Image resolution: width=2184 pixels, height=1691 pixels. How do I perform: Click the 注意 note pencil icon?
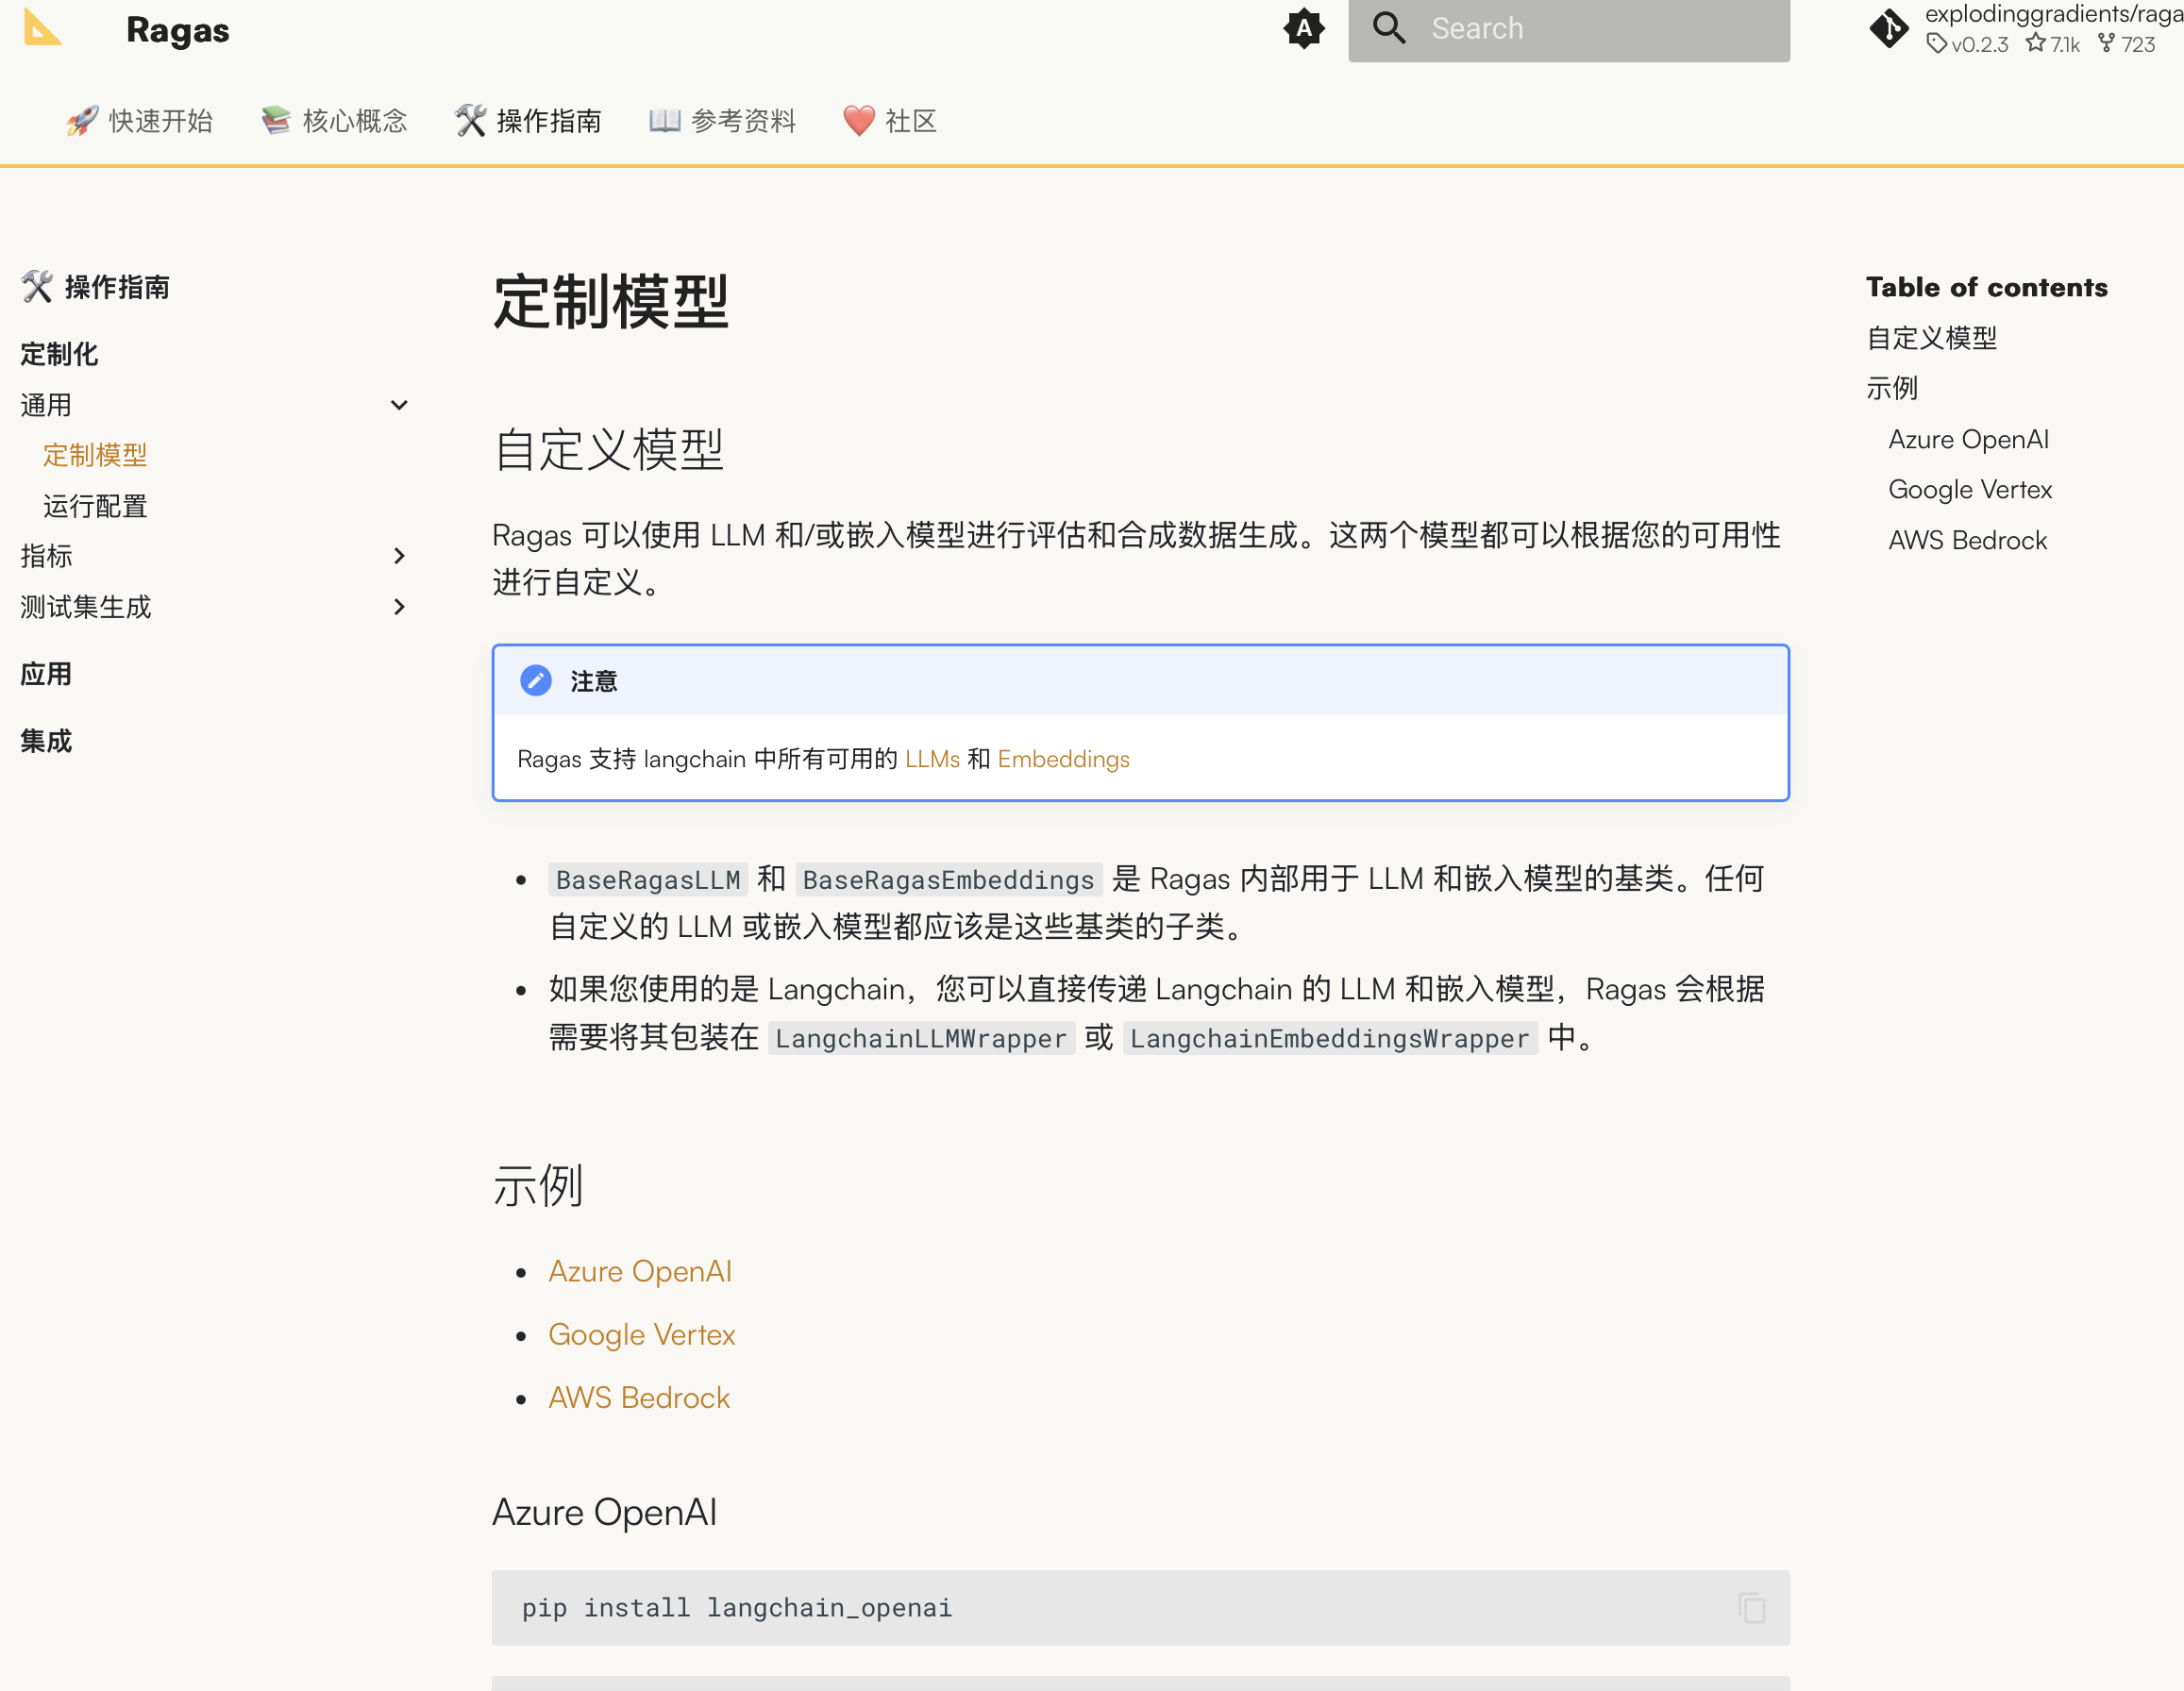click(x=536, y=681)
